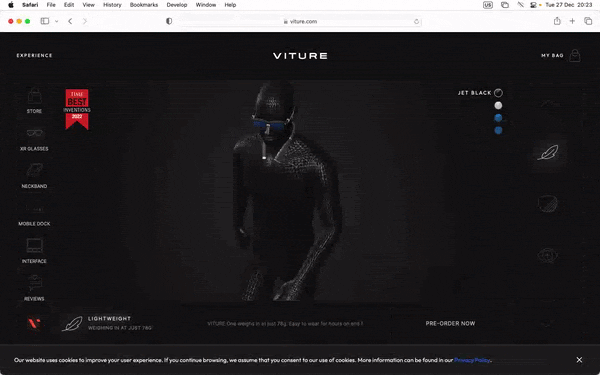Expand the sidebar options chevron
This screenshot has width=600, height=375.
pos(57,21)
